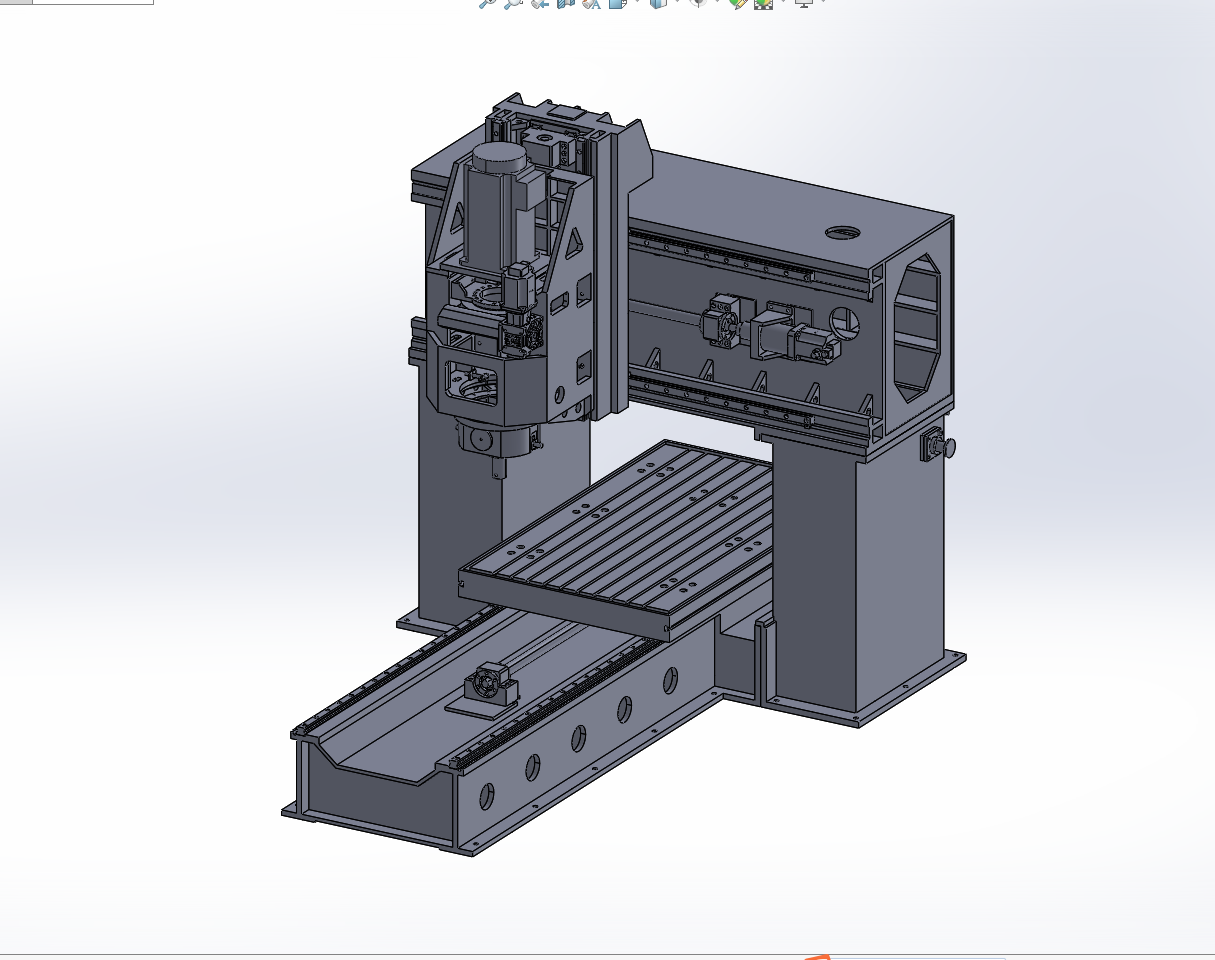The image size is (1215, 960).
Task: Open the View Orientation icon
Action: tap(617, 3)
